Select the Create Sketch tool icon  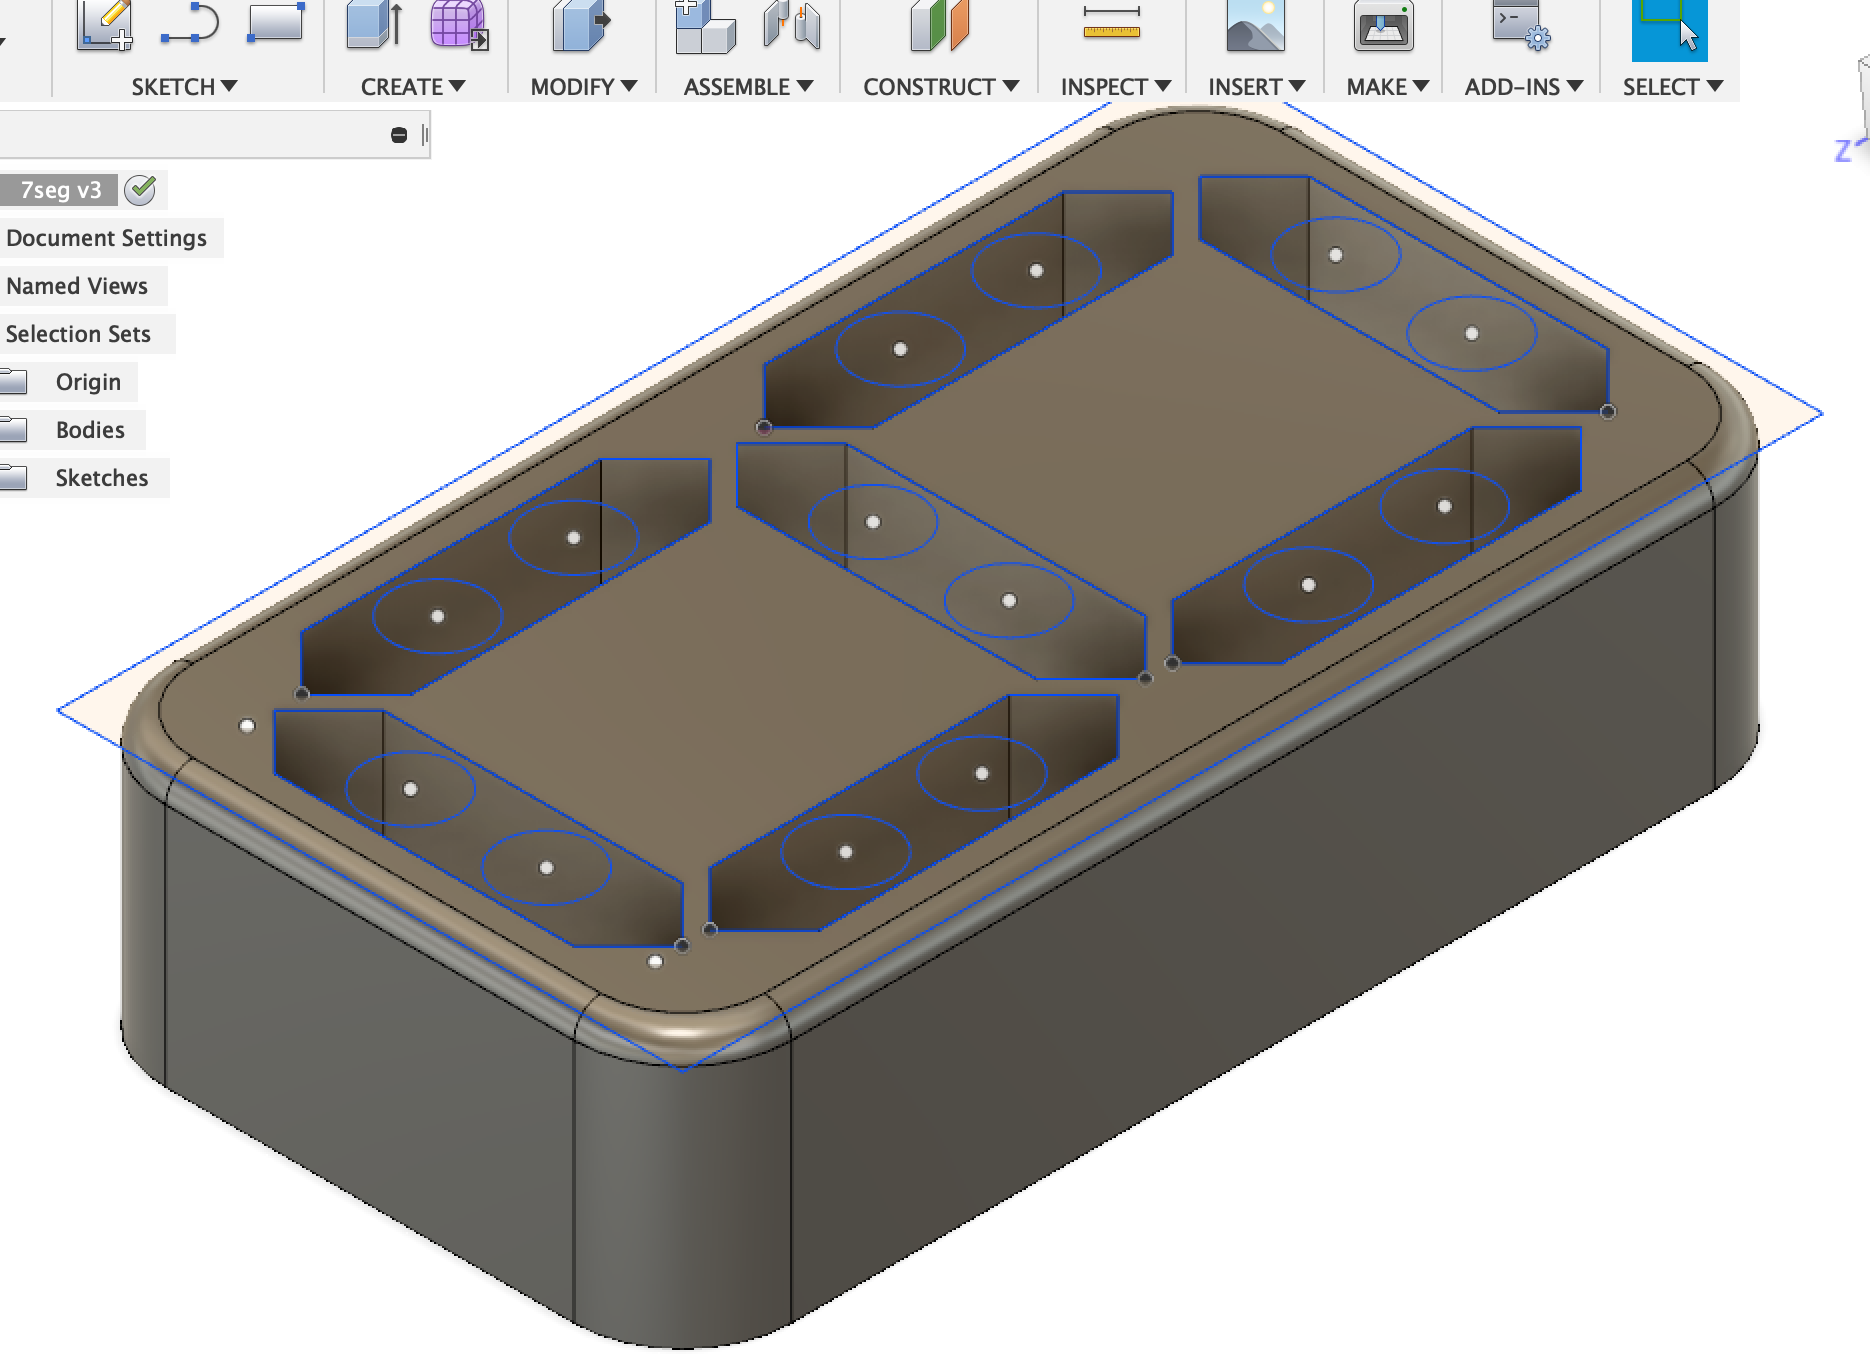point(105,24)
